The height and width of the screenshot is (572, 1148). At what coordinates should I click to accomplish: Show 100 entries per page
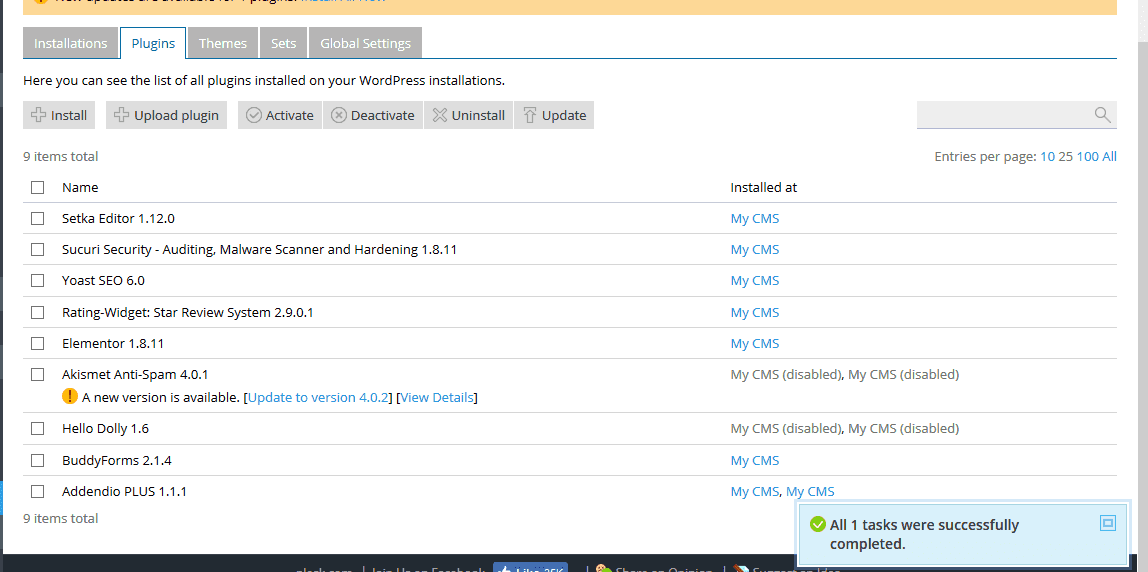[x=1087, y=157]
